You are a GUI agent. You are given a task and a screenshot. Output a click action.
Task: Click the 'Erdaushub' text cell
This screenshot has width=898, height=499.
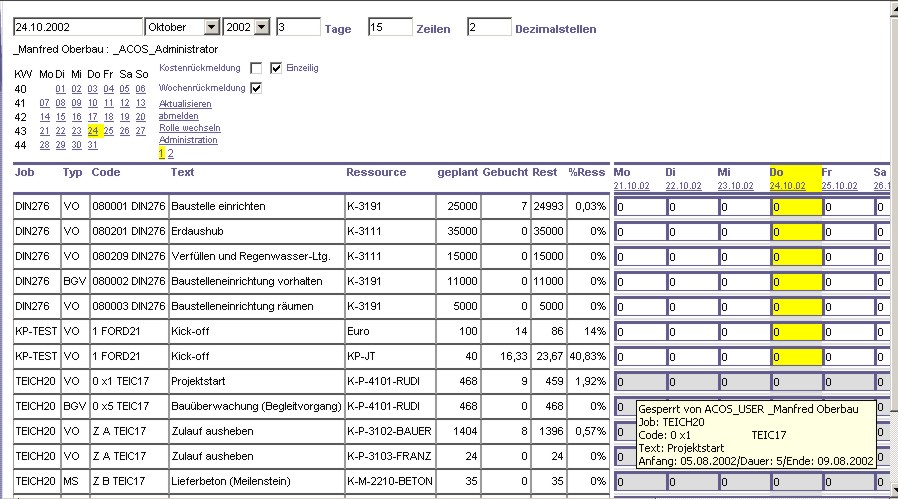[x=257, y=231]
